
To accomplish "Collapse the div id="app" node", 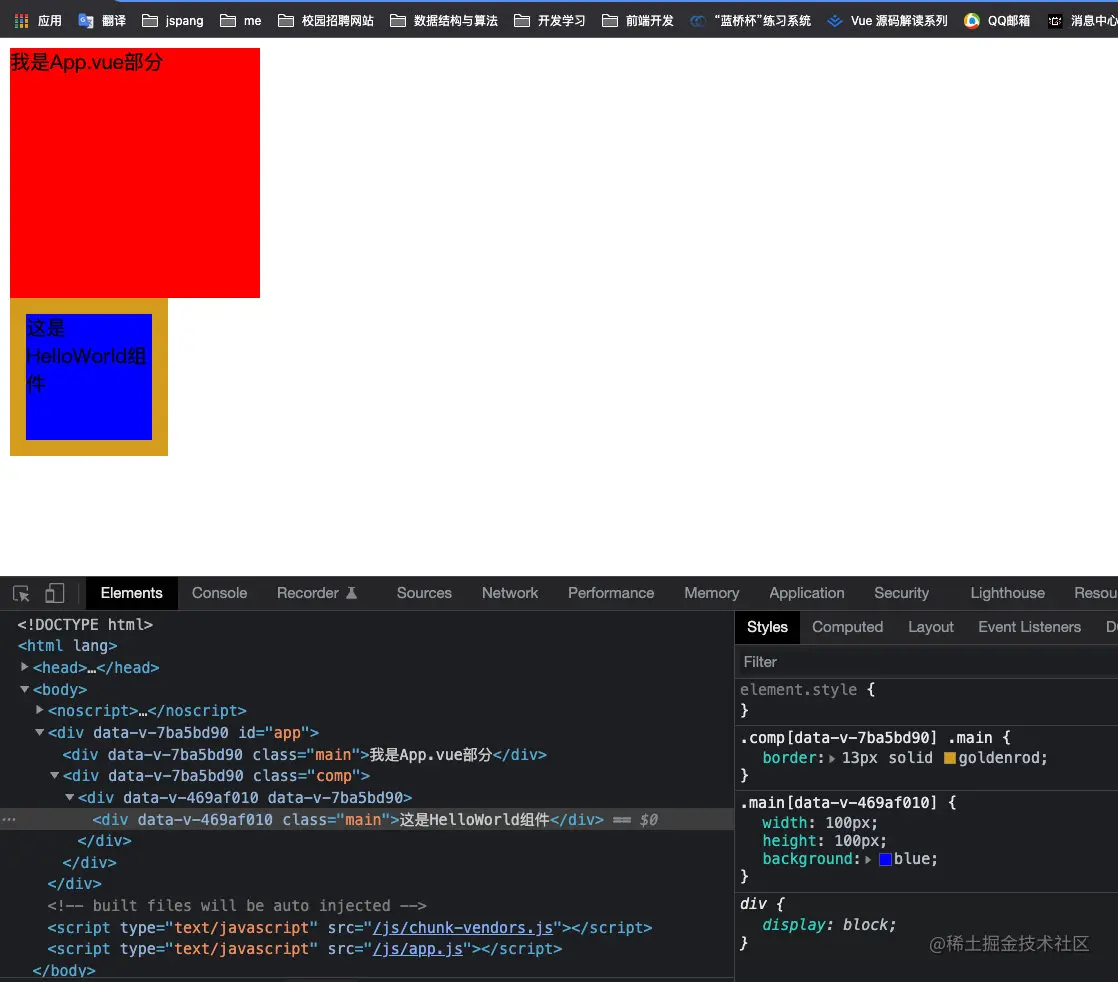I will (x=40, y=732).
